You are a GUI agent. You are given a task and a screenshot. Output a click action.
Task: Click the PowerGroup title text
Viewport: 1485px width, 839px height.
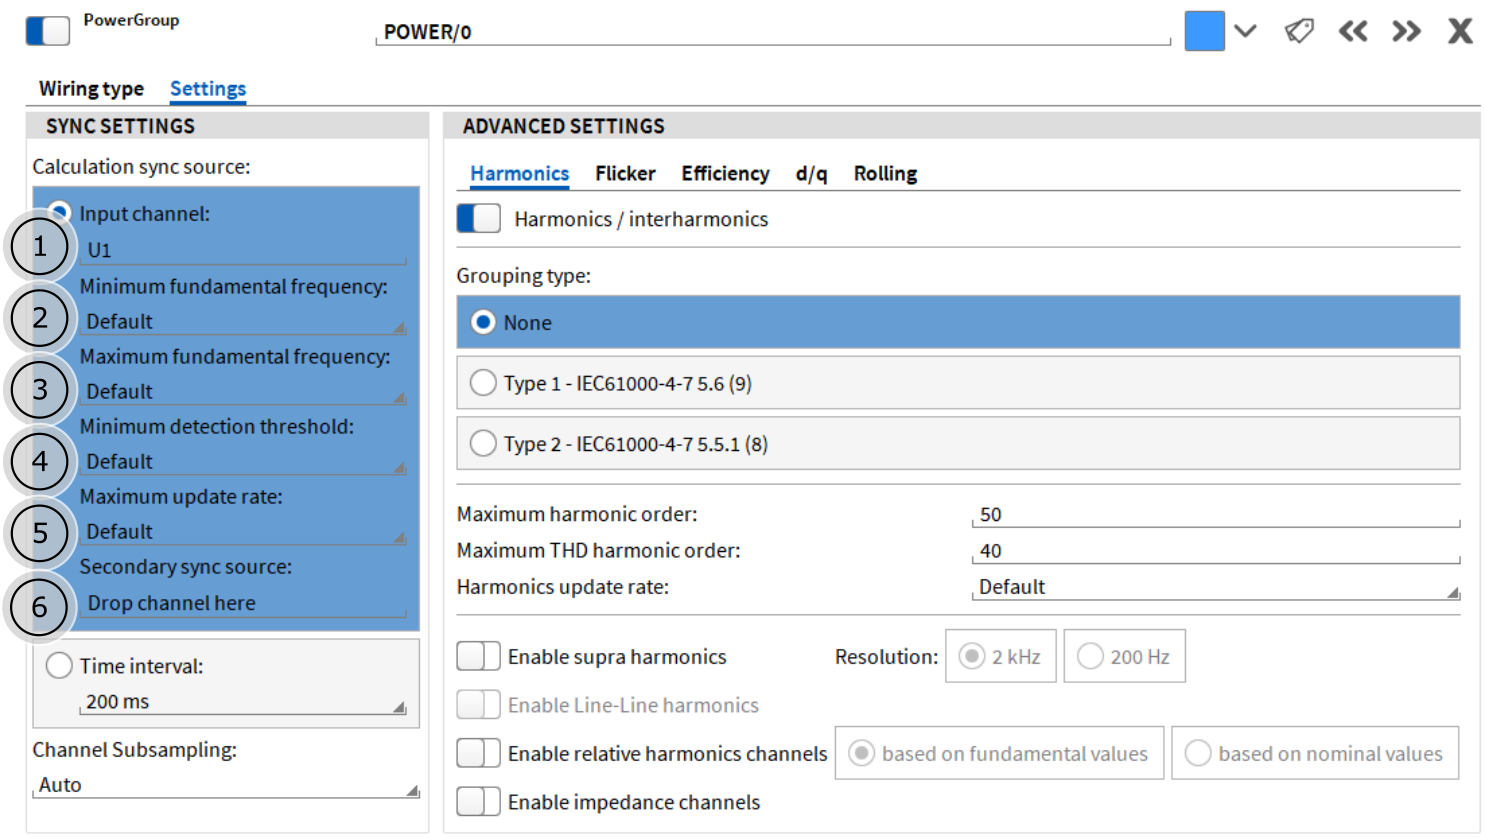(131, 20)
